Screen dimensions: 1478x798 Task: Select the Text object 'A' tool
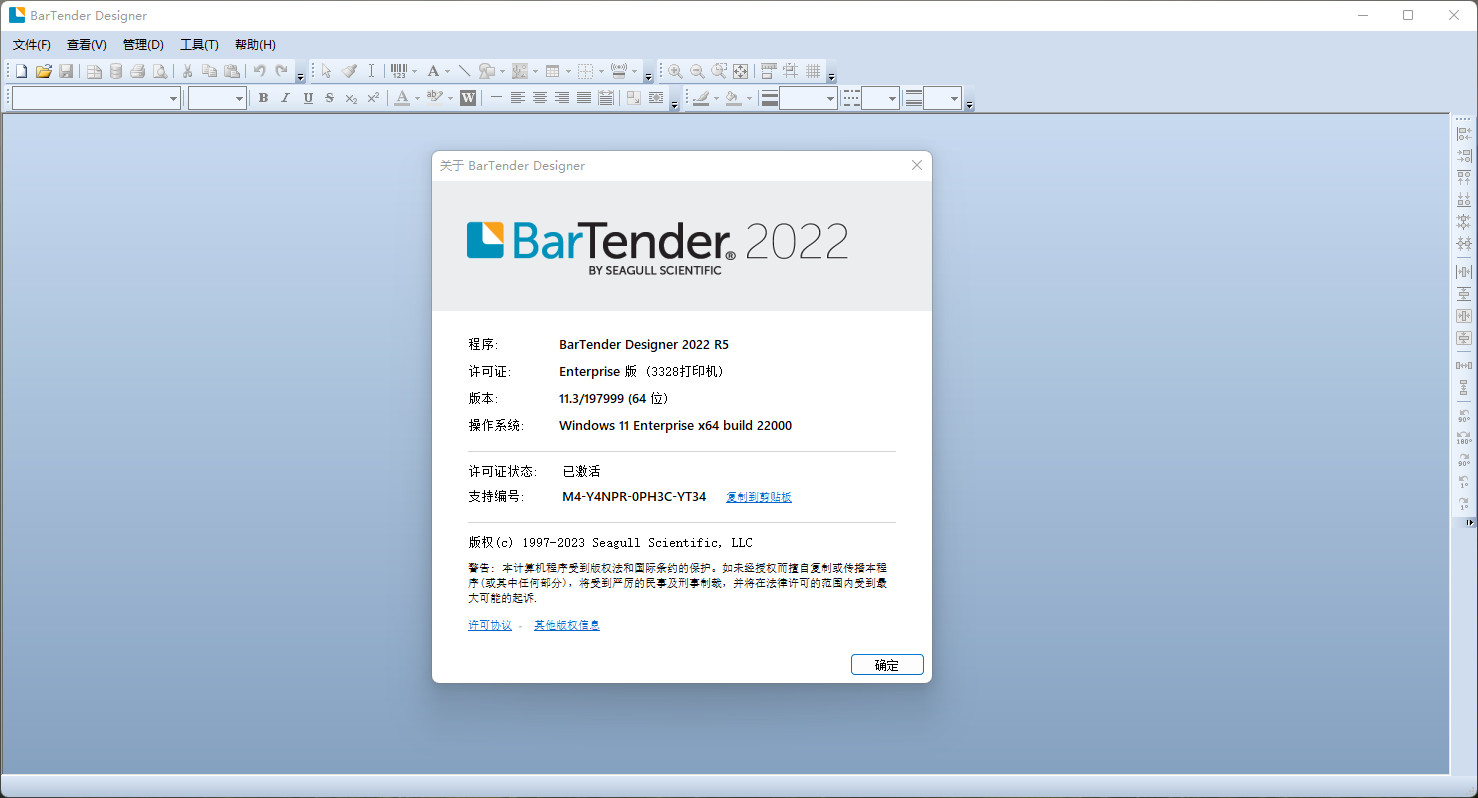click(433, 71)
